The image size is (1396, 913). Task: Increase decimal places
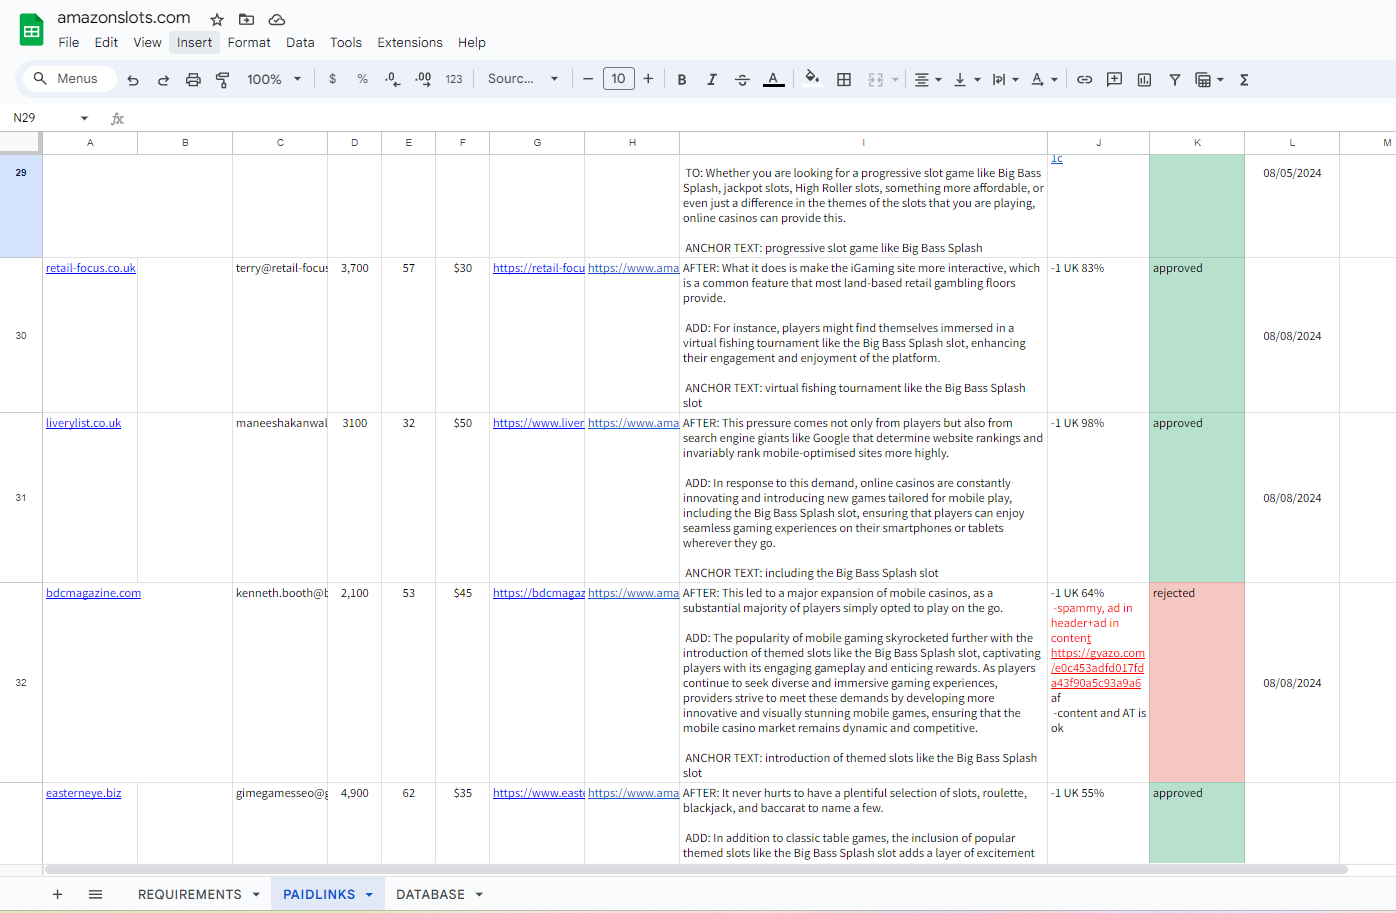point(423,79)
